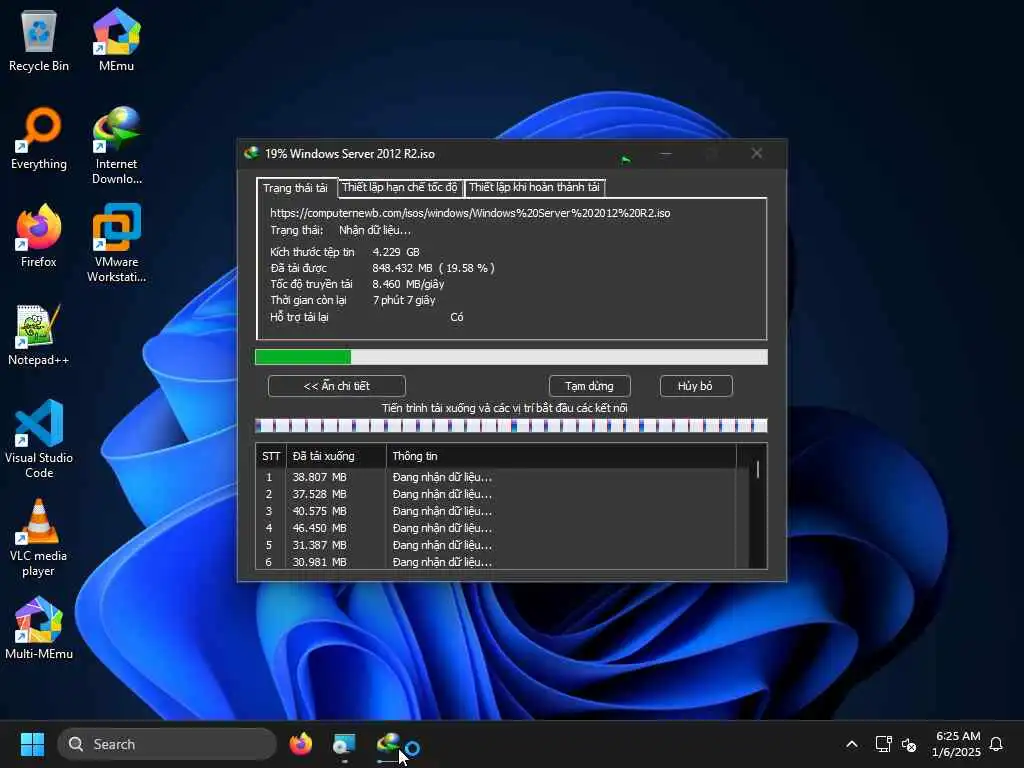Click the Thông tin column header
This screenshot has width=1024, height=768.
pyautogui.click(x=562, y=456)
